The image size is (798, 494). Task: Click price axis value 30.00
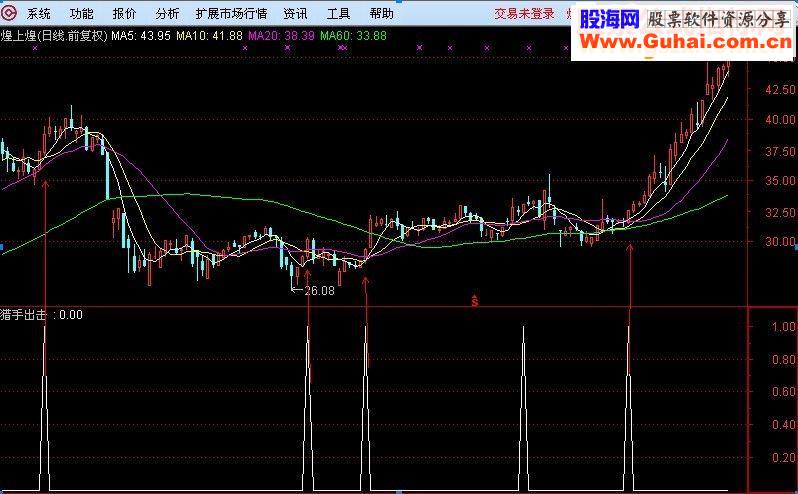780,242
